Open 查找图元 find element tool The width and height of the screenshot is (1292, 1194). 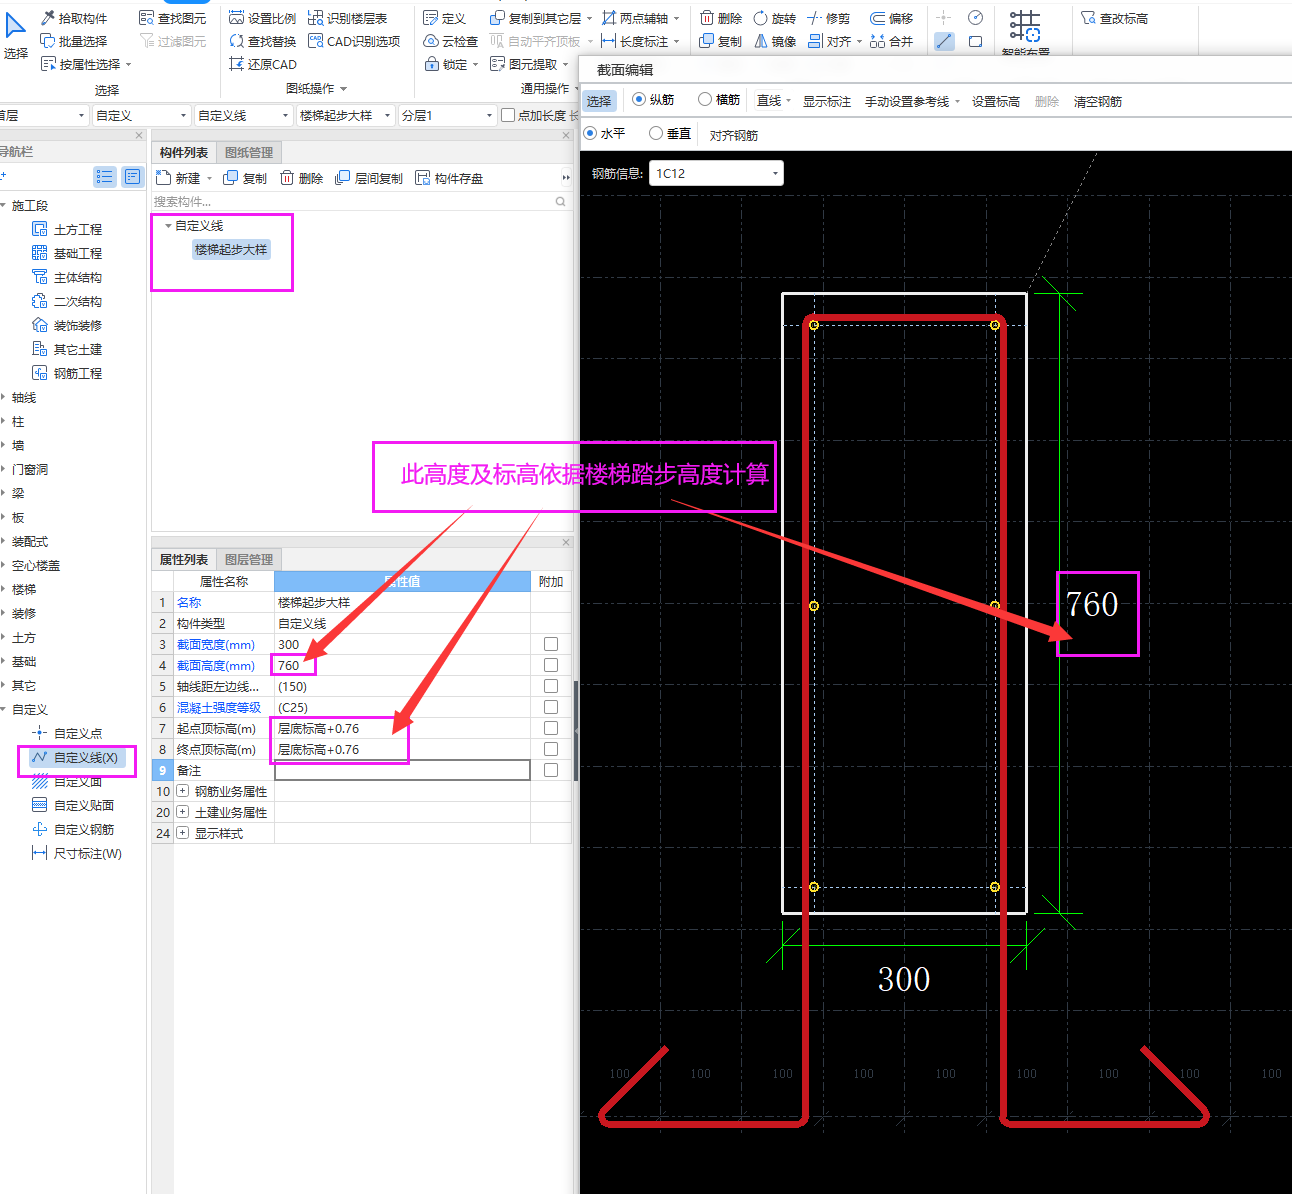pos(173,18)
